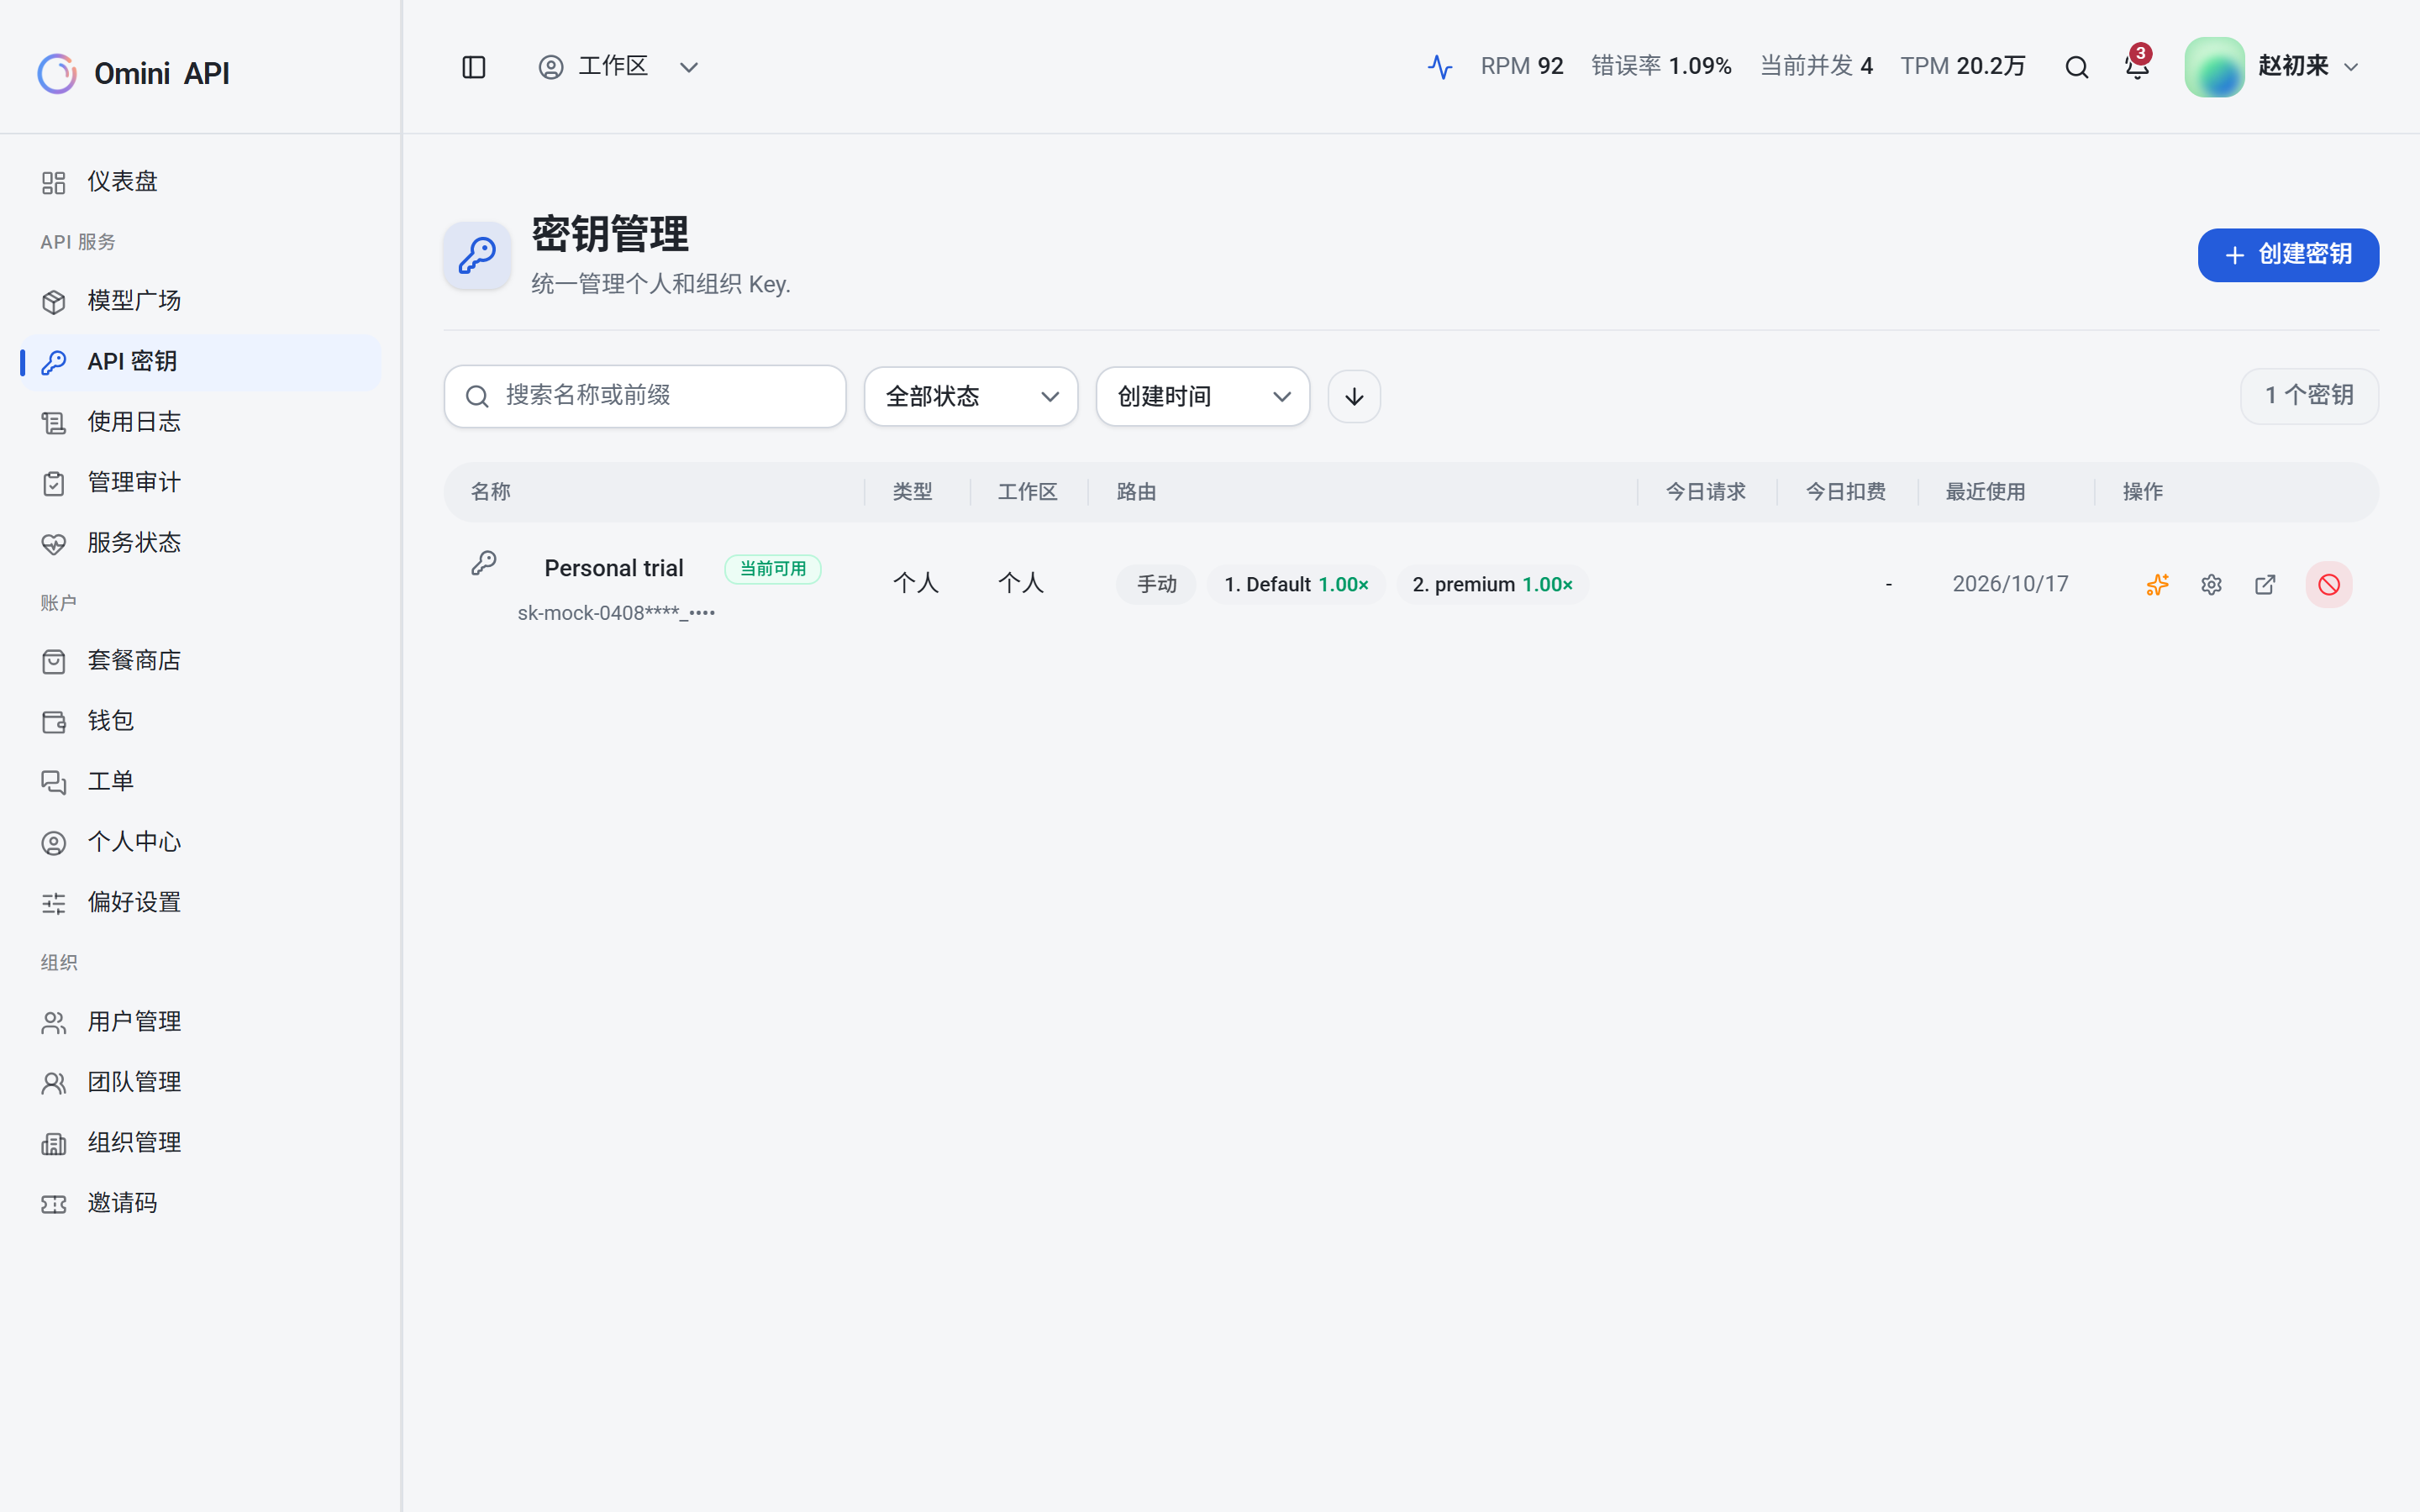This screenshot has height=1512, width=2420.
Task: Click the key icon beside Personal trial
Action: pyautogui.click(x=484, y=563)
